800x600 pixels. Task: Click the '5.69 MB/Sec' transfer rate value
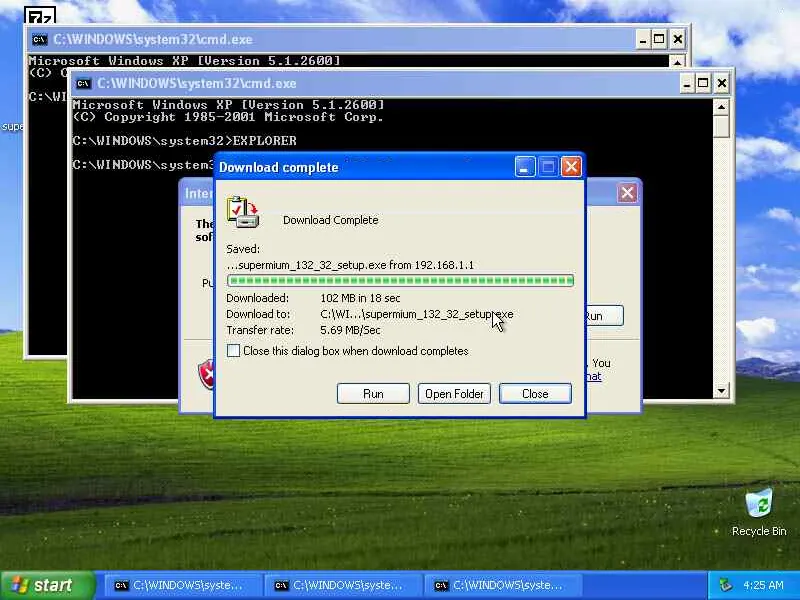tap(350, 330)
